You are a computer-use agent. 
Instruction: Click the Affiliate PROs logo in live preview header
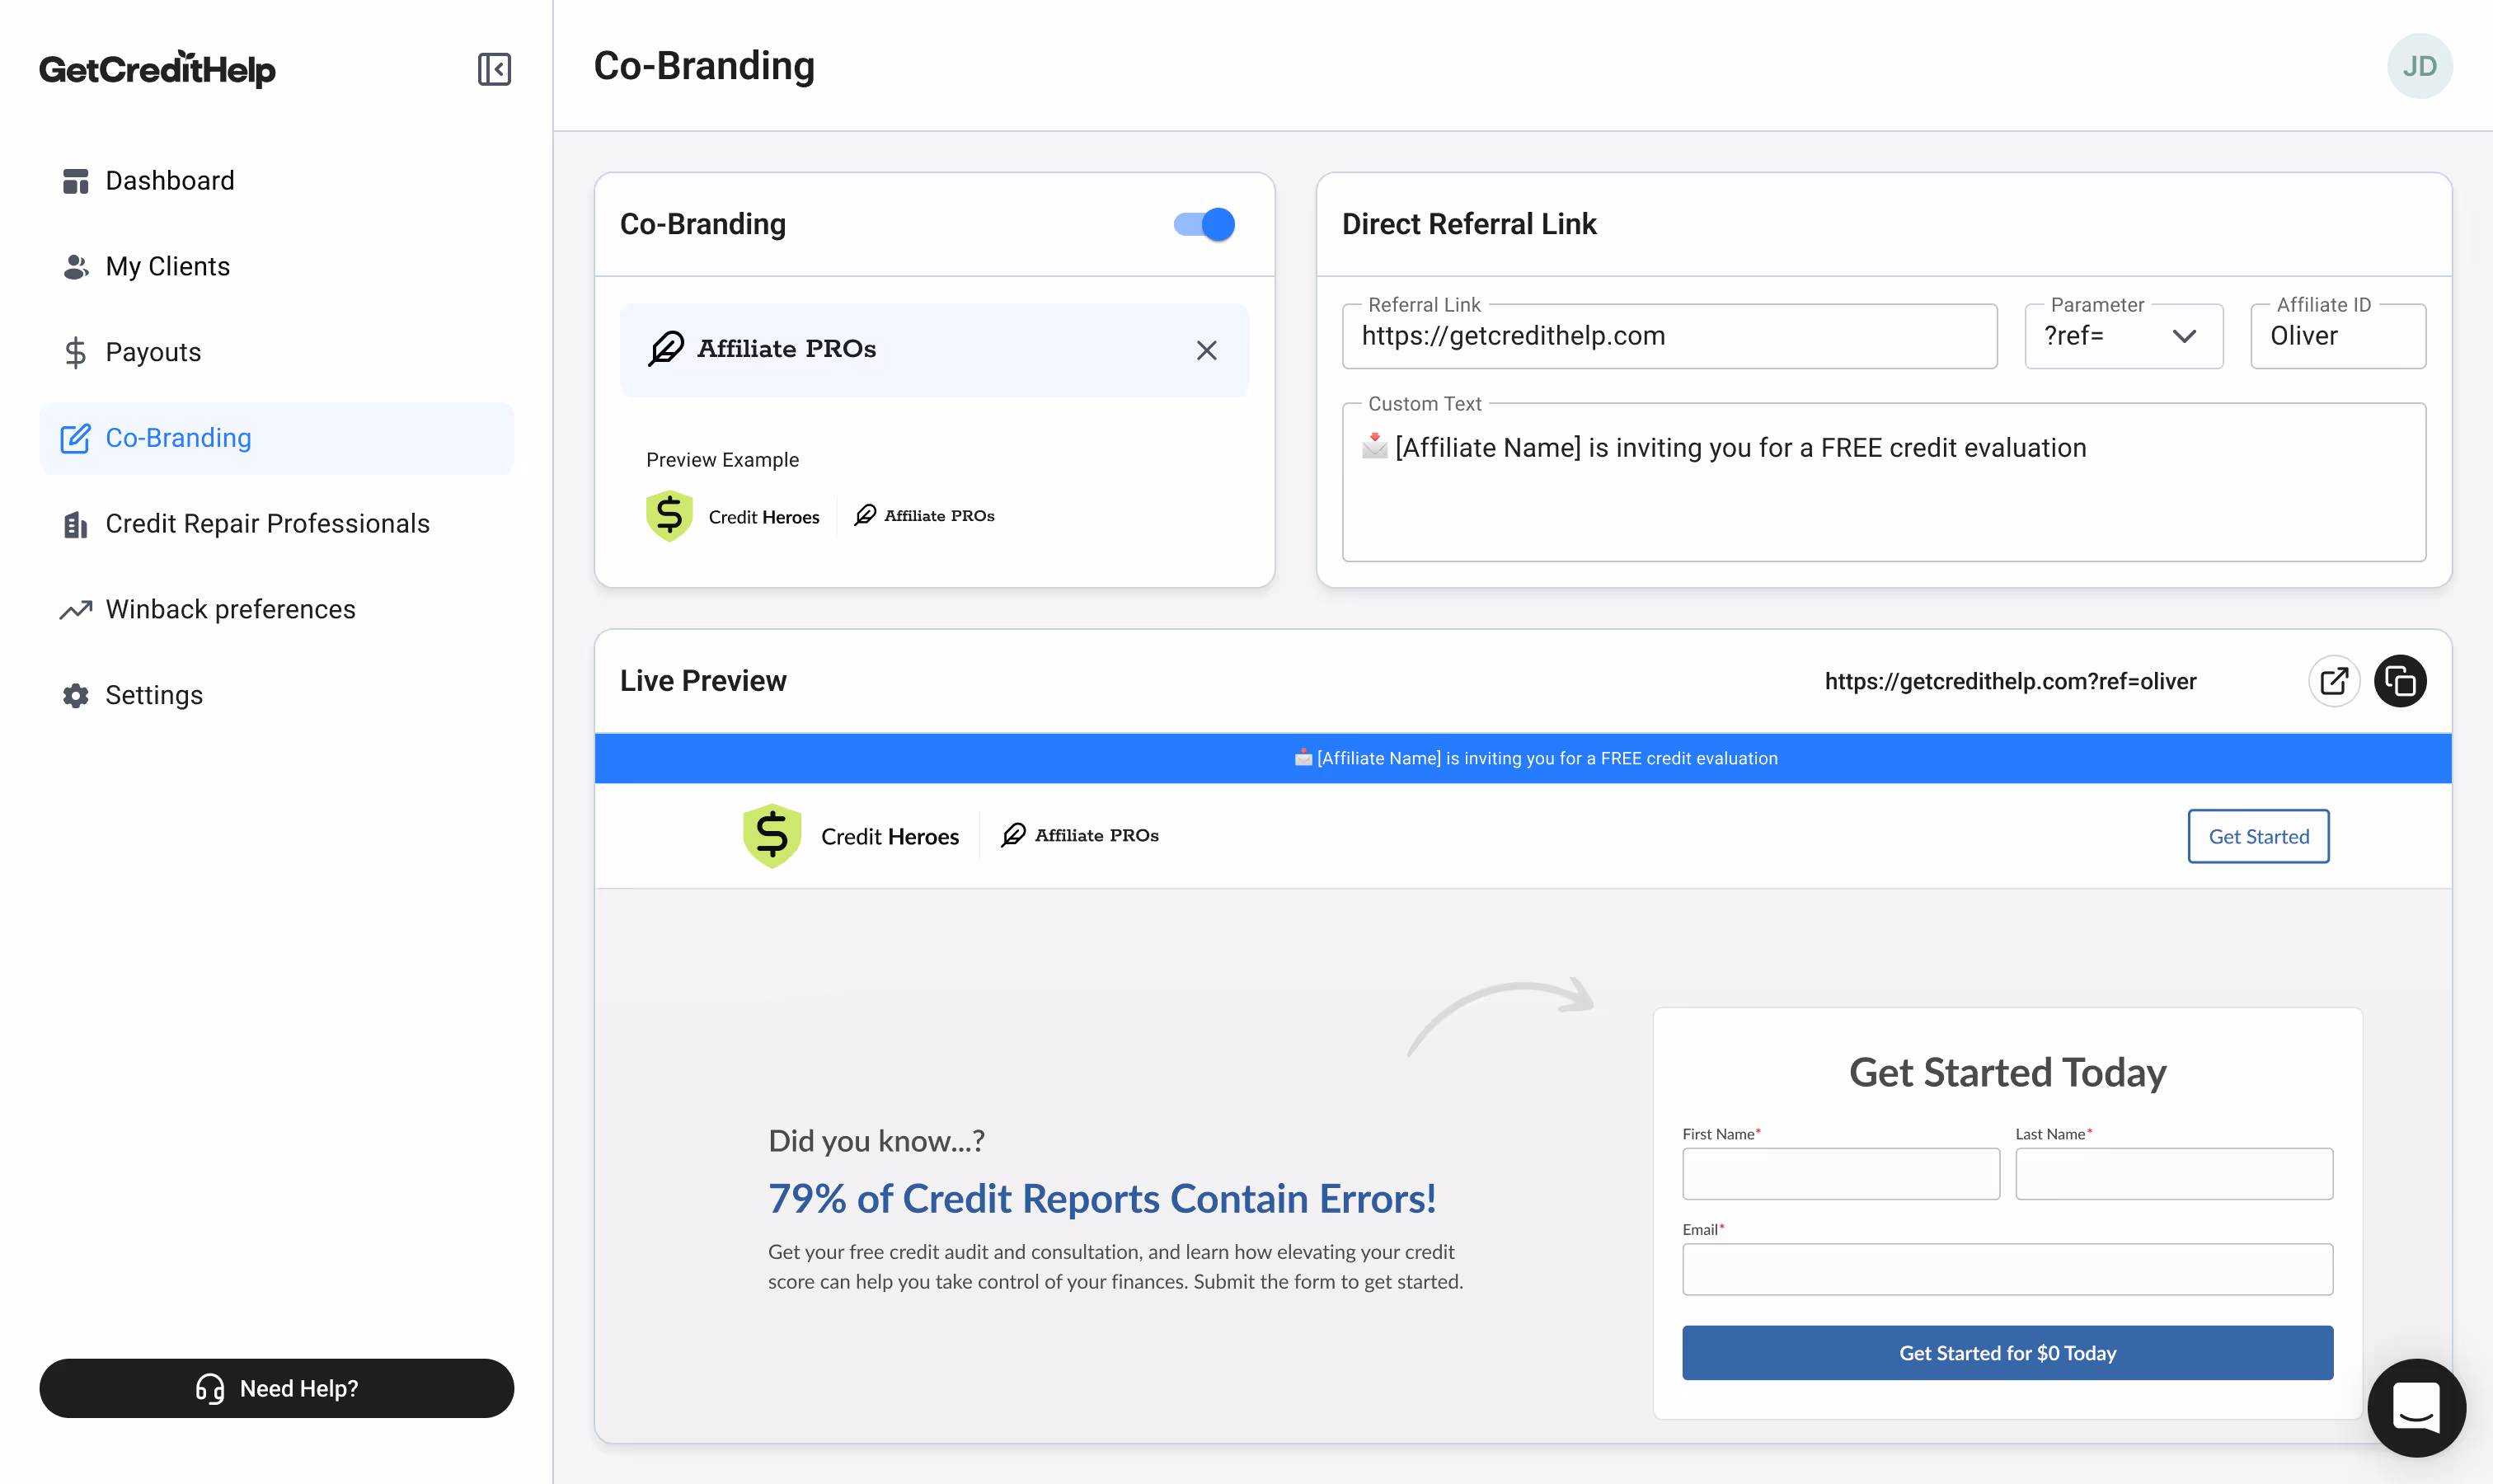1080,835
